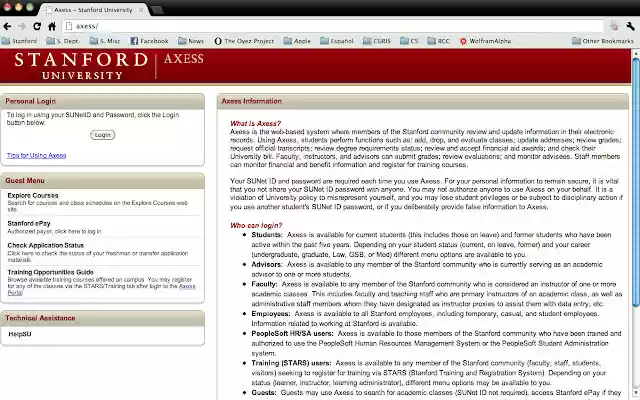Click the "Guests:" bullet label

coord(264,392)
